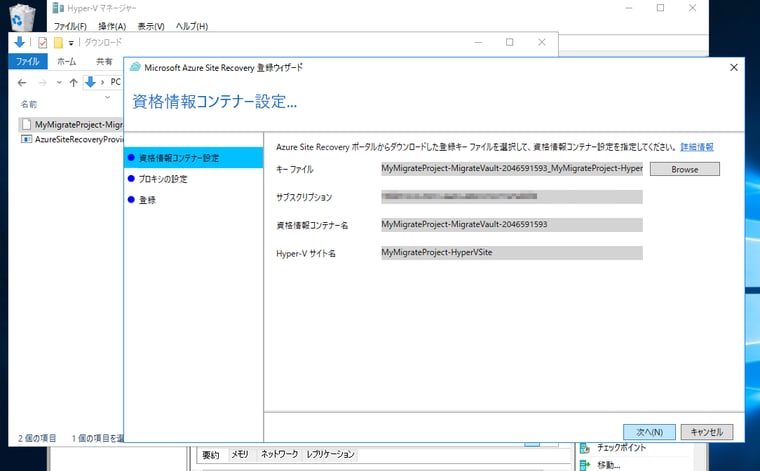
Task: Click the checkpoint action icon in Hyper-V Manager
Action: [585, 448]
